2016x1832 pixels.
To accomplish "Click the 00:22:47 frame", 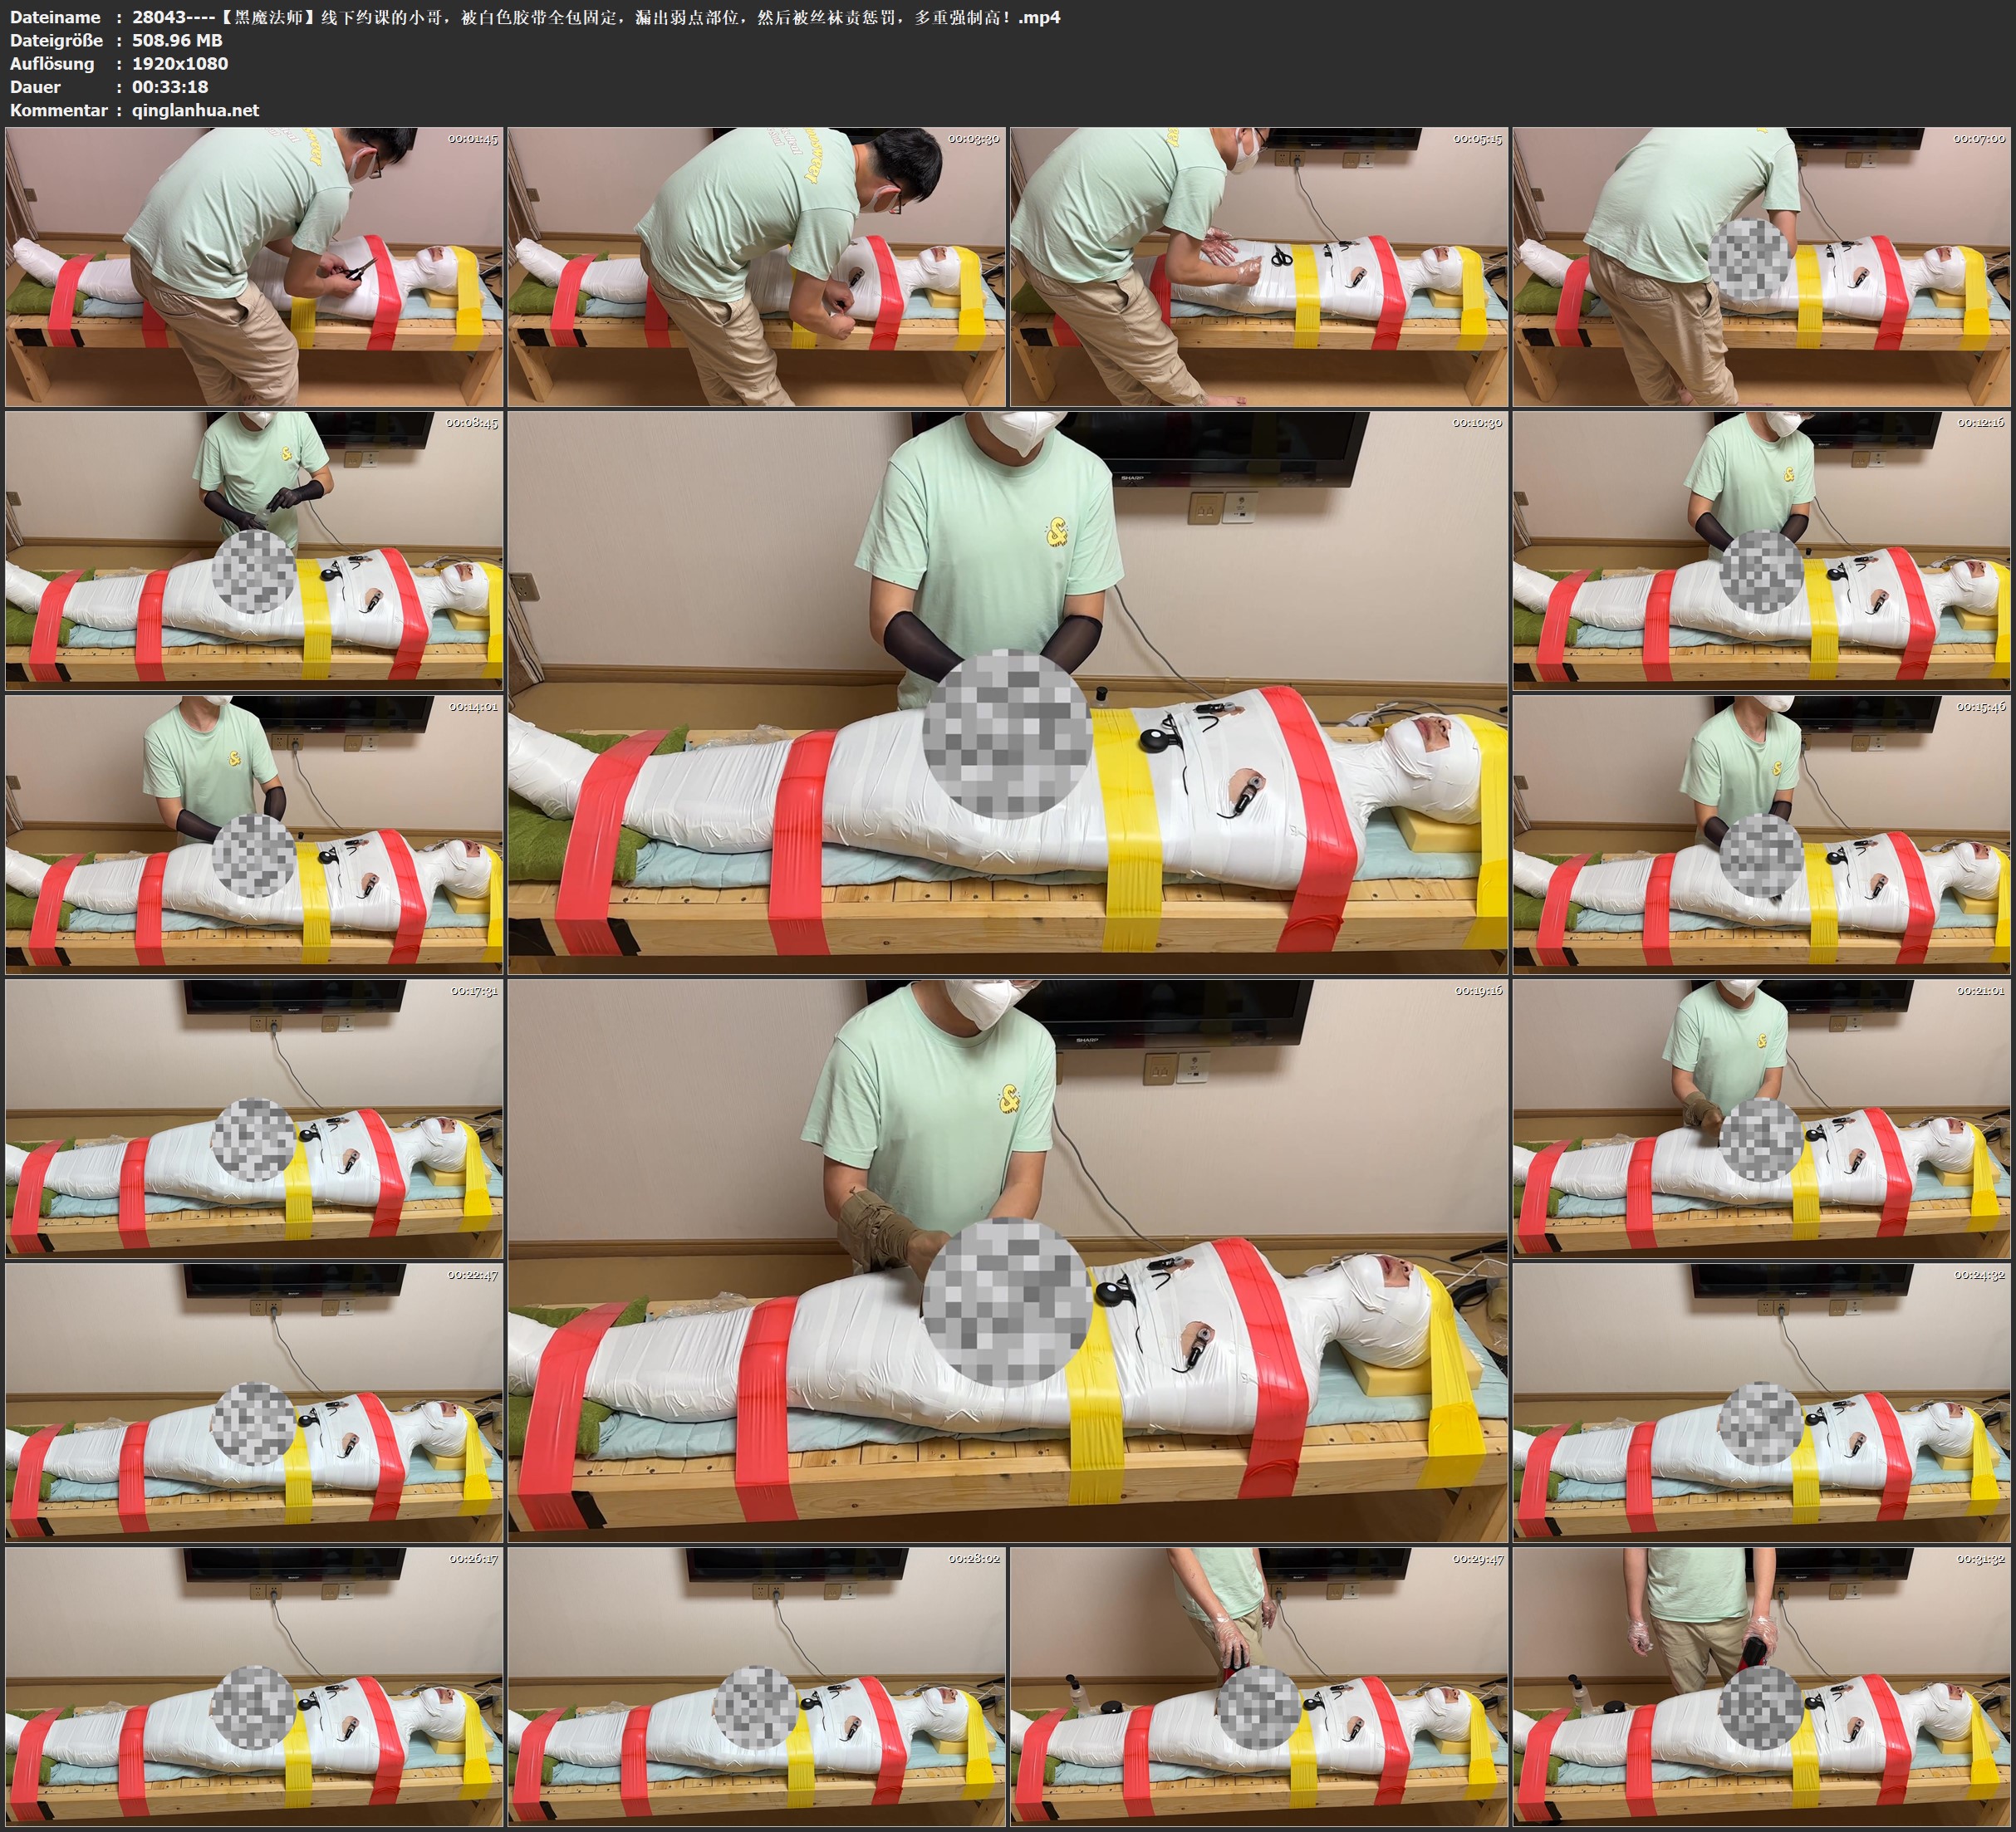I will click(x=254, y=1402).
